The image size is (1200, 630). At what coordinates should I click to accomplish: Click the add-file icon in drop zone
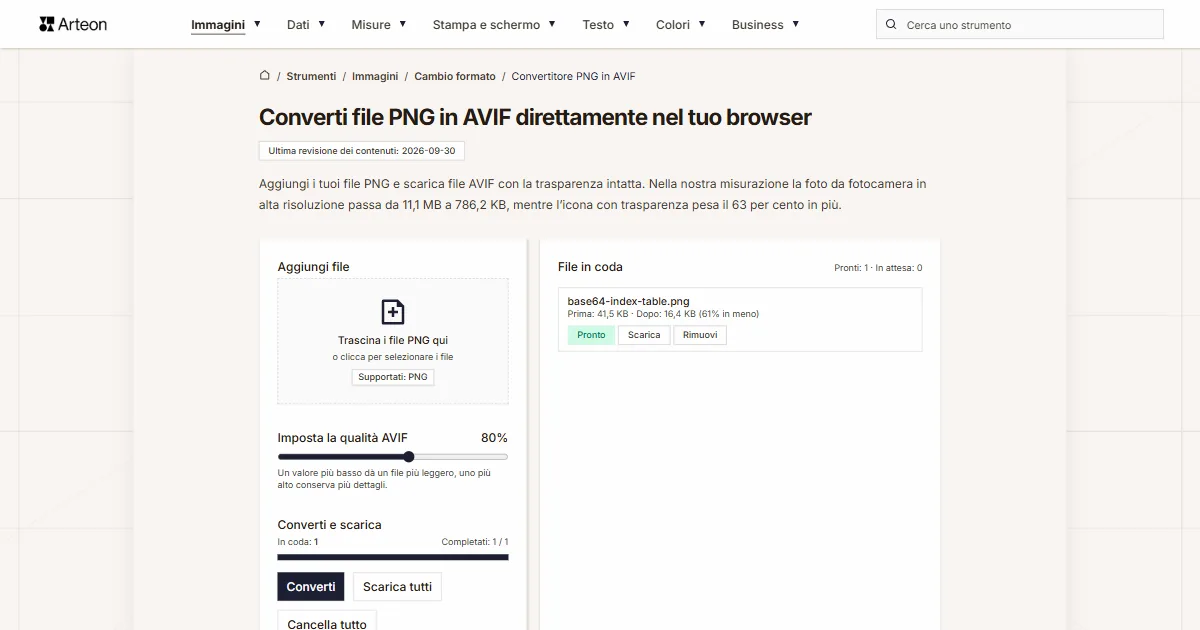393,312
